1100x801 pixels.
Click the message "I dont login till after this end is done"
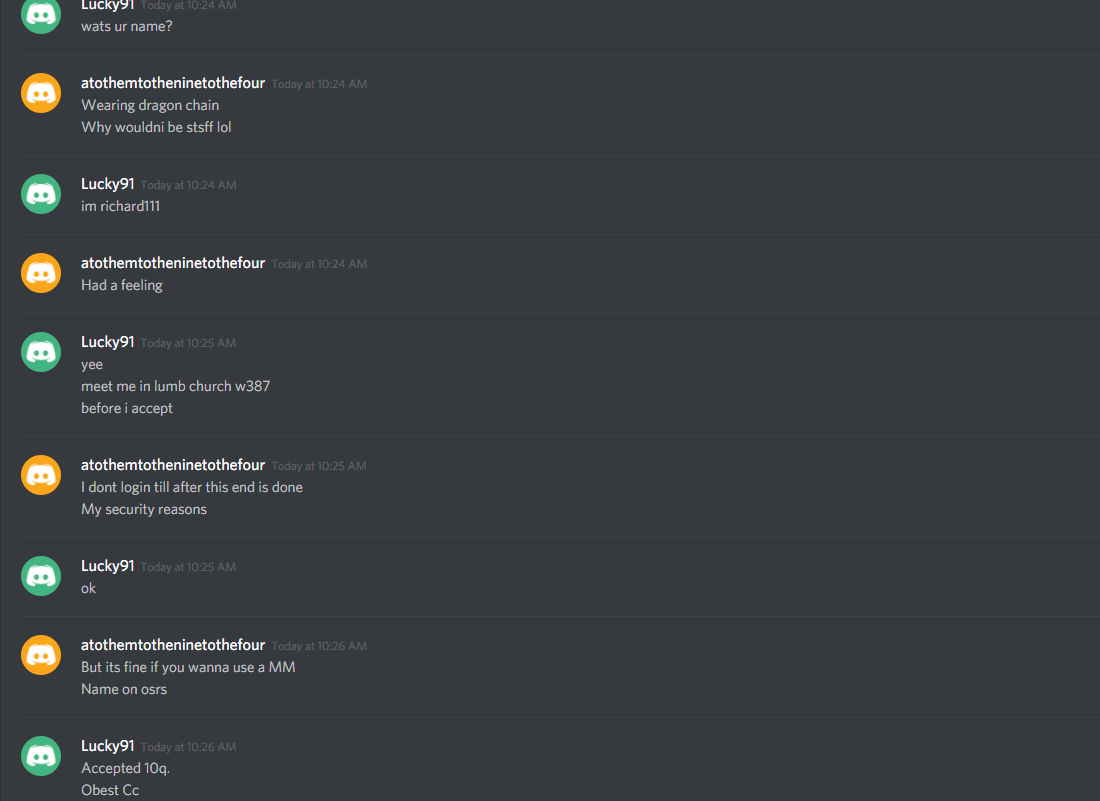click(x=192, y=487)
